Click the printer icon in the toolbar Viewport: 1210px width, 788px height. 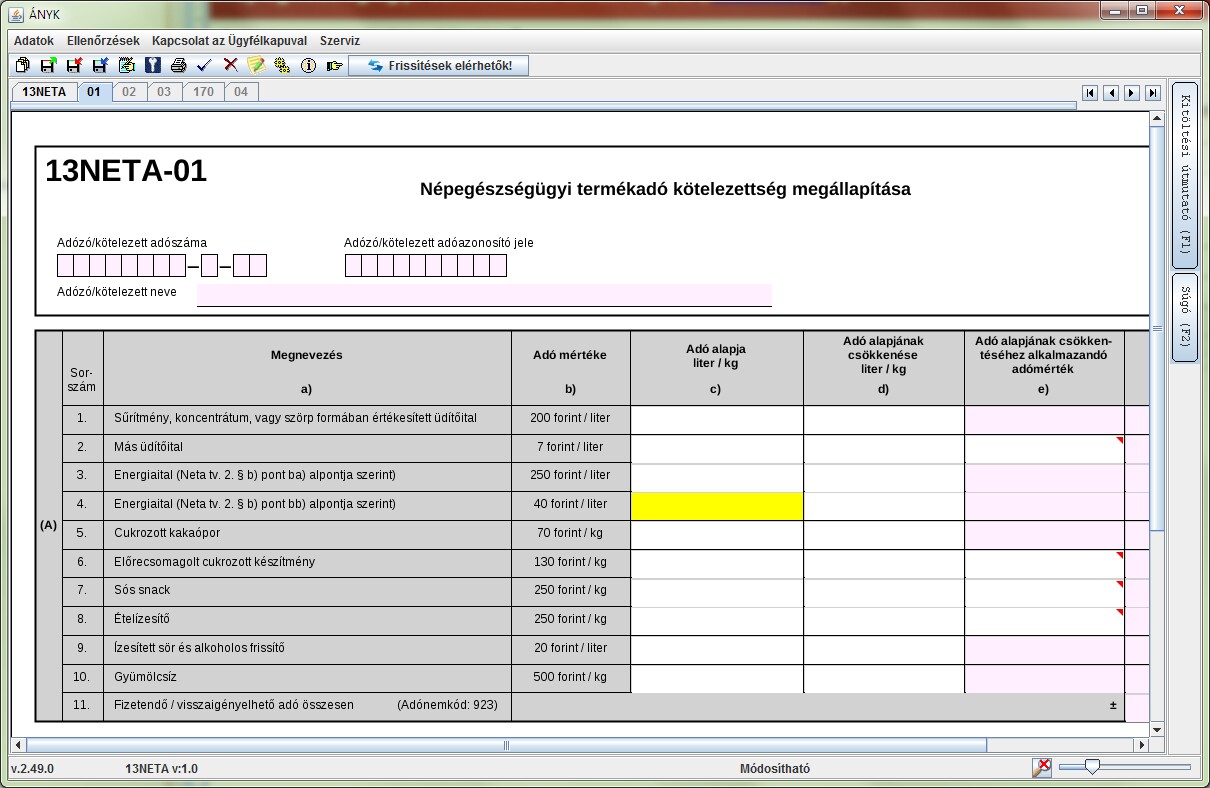178,66
